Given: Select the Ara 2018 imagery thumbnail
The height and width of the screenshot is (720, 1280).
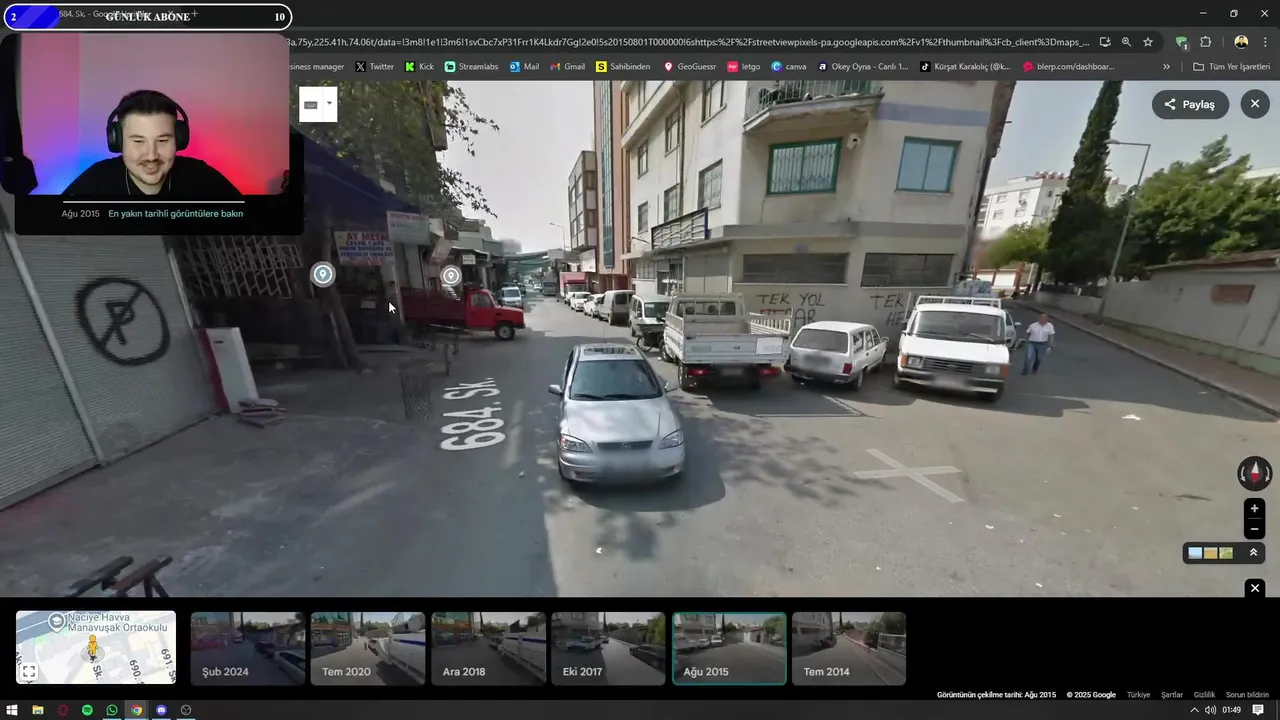Looking at the screenshot, I should [488, 648].
